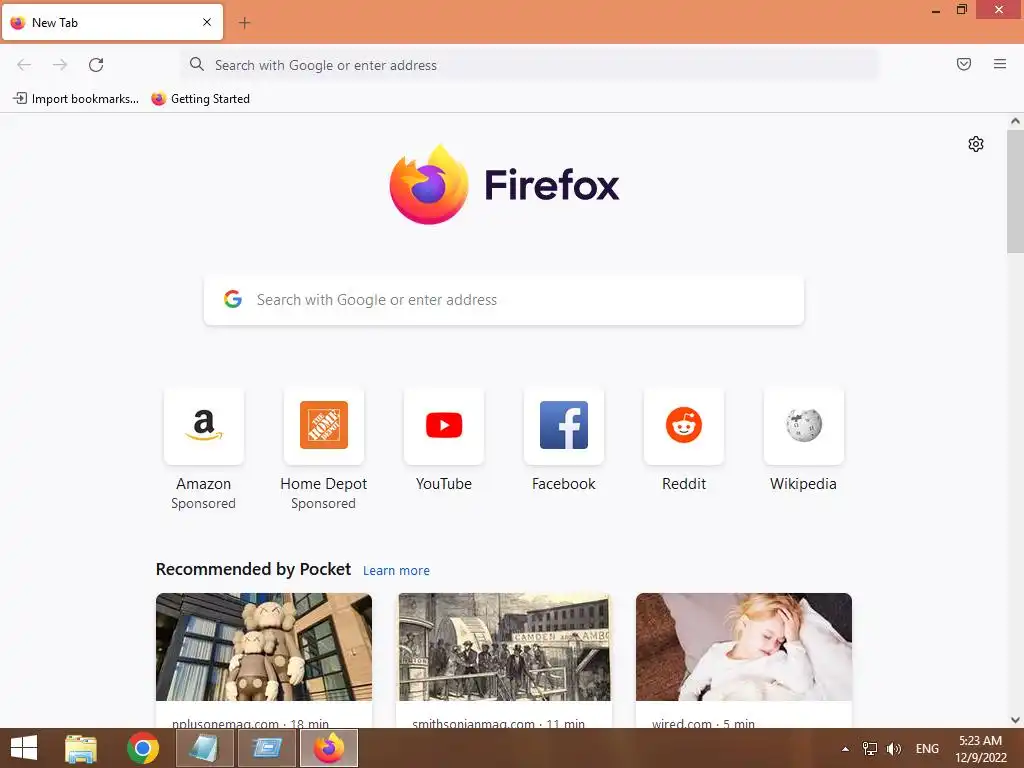Open the nplusonemag.com Pocket story thumbnail
The image size is (1024, 768).
point(264,647)
